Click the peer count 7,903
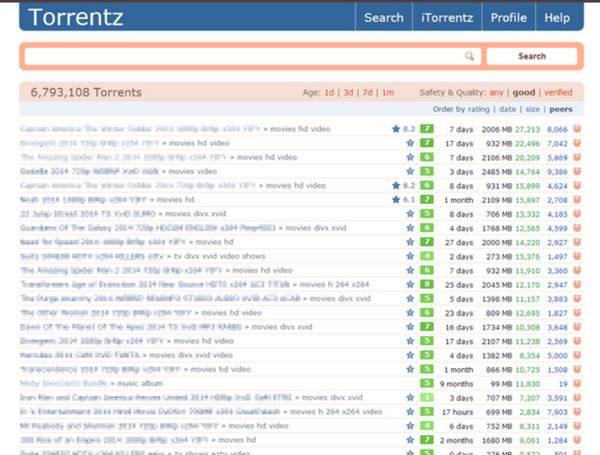The width and height of the screenshot is (600, 455). tap(557, 412)
